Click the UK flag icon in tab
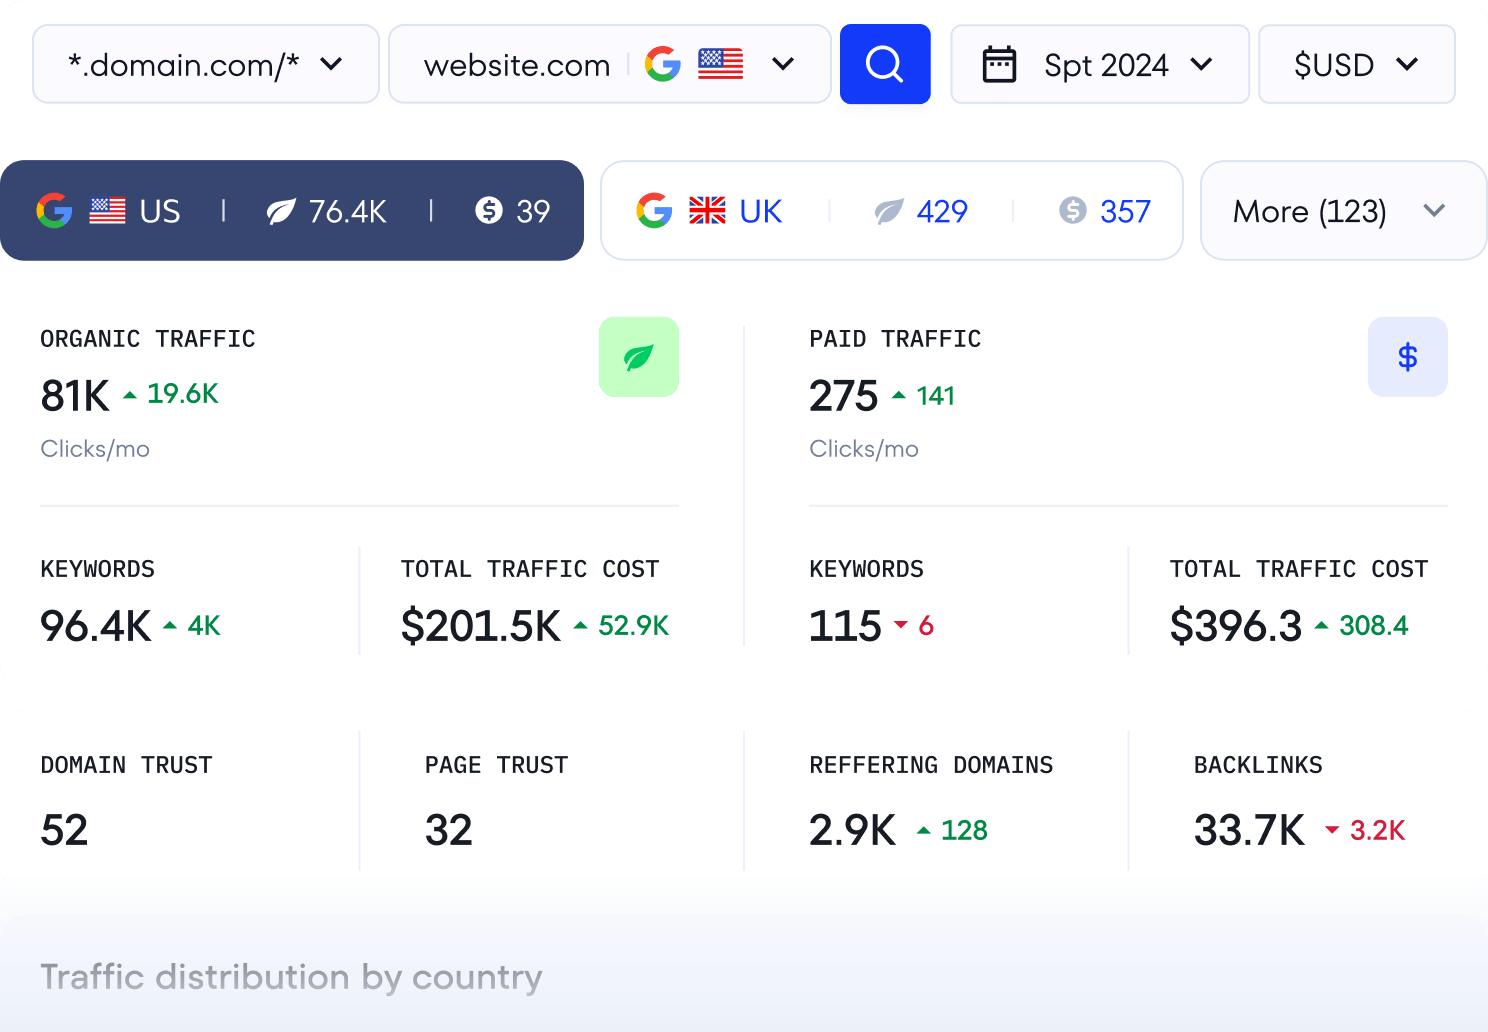 tap(707, 211)
